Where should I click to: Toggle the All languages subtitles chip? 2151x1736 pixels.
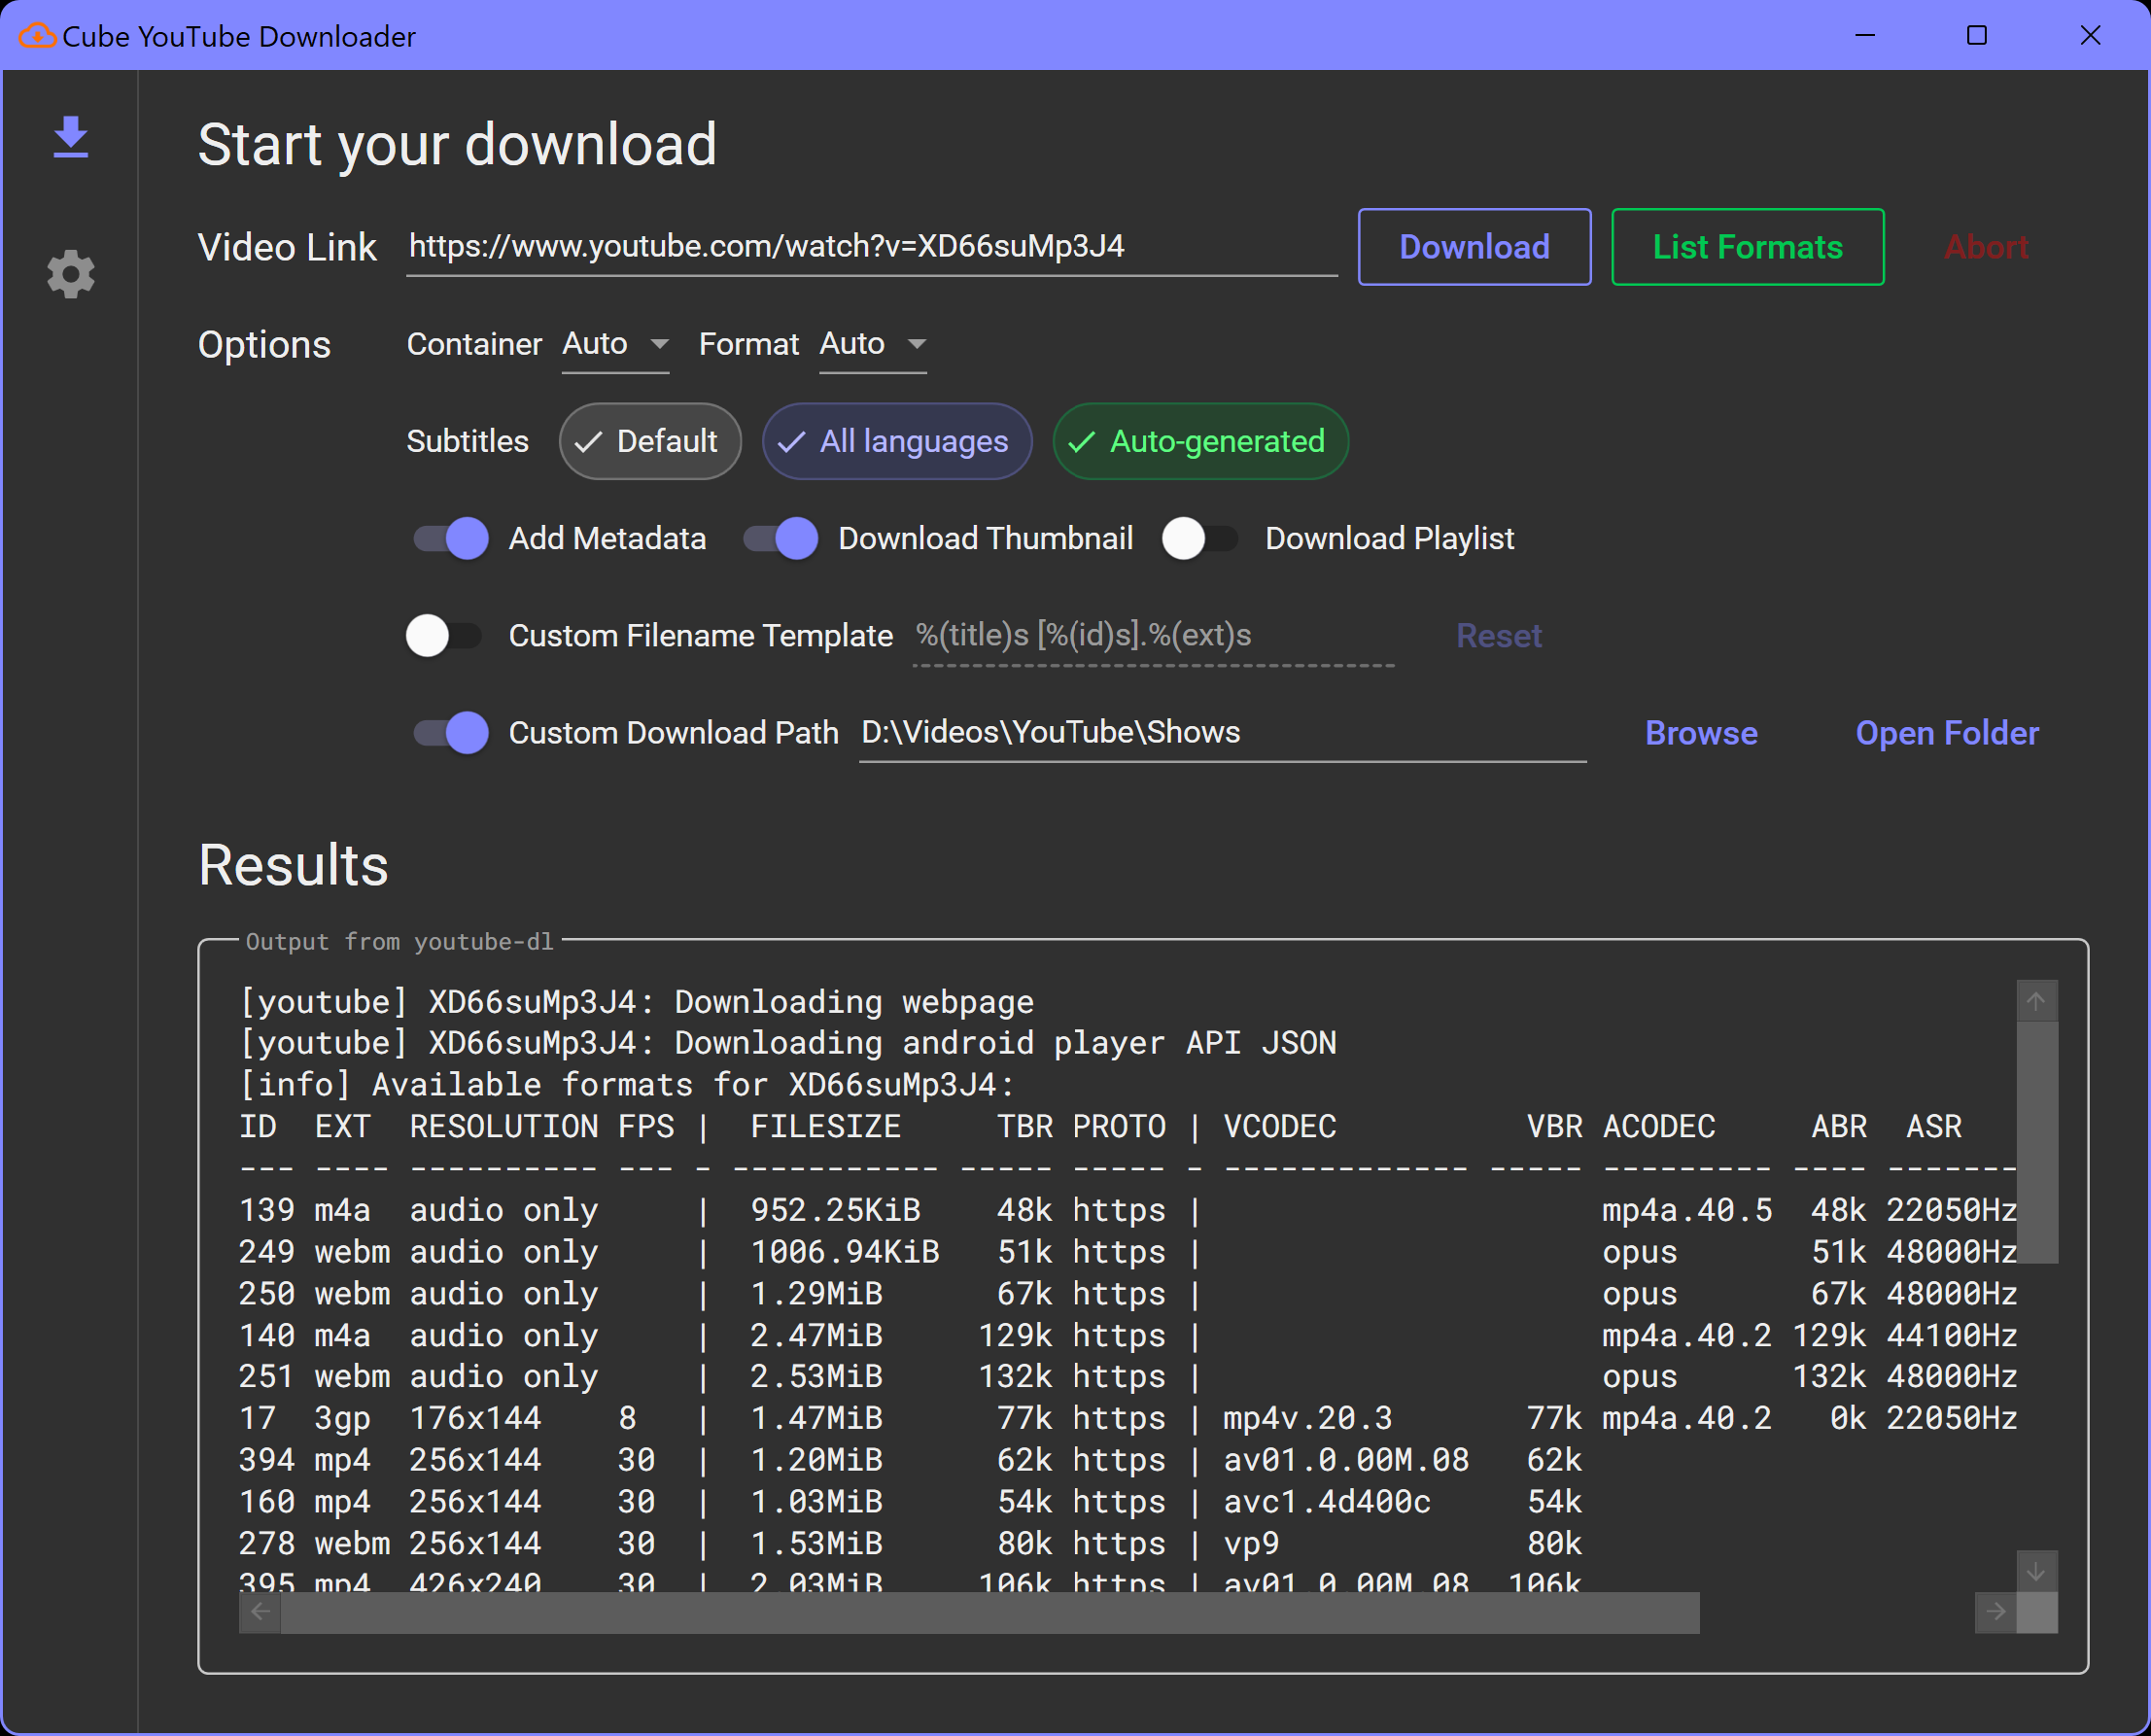click(x=897, y=441)
